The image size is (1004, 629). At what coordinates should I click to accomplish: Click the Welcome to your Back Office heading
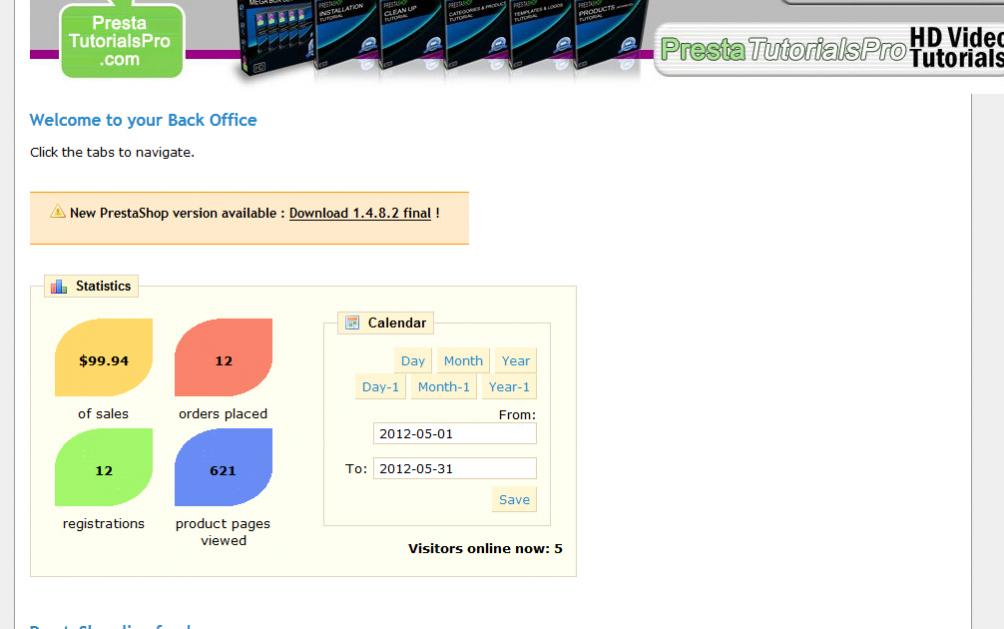coord(143,120)
